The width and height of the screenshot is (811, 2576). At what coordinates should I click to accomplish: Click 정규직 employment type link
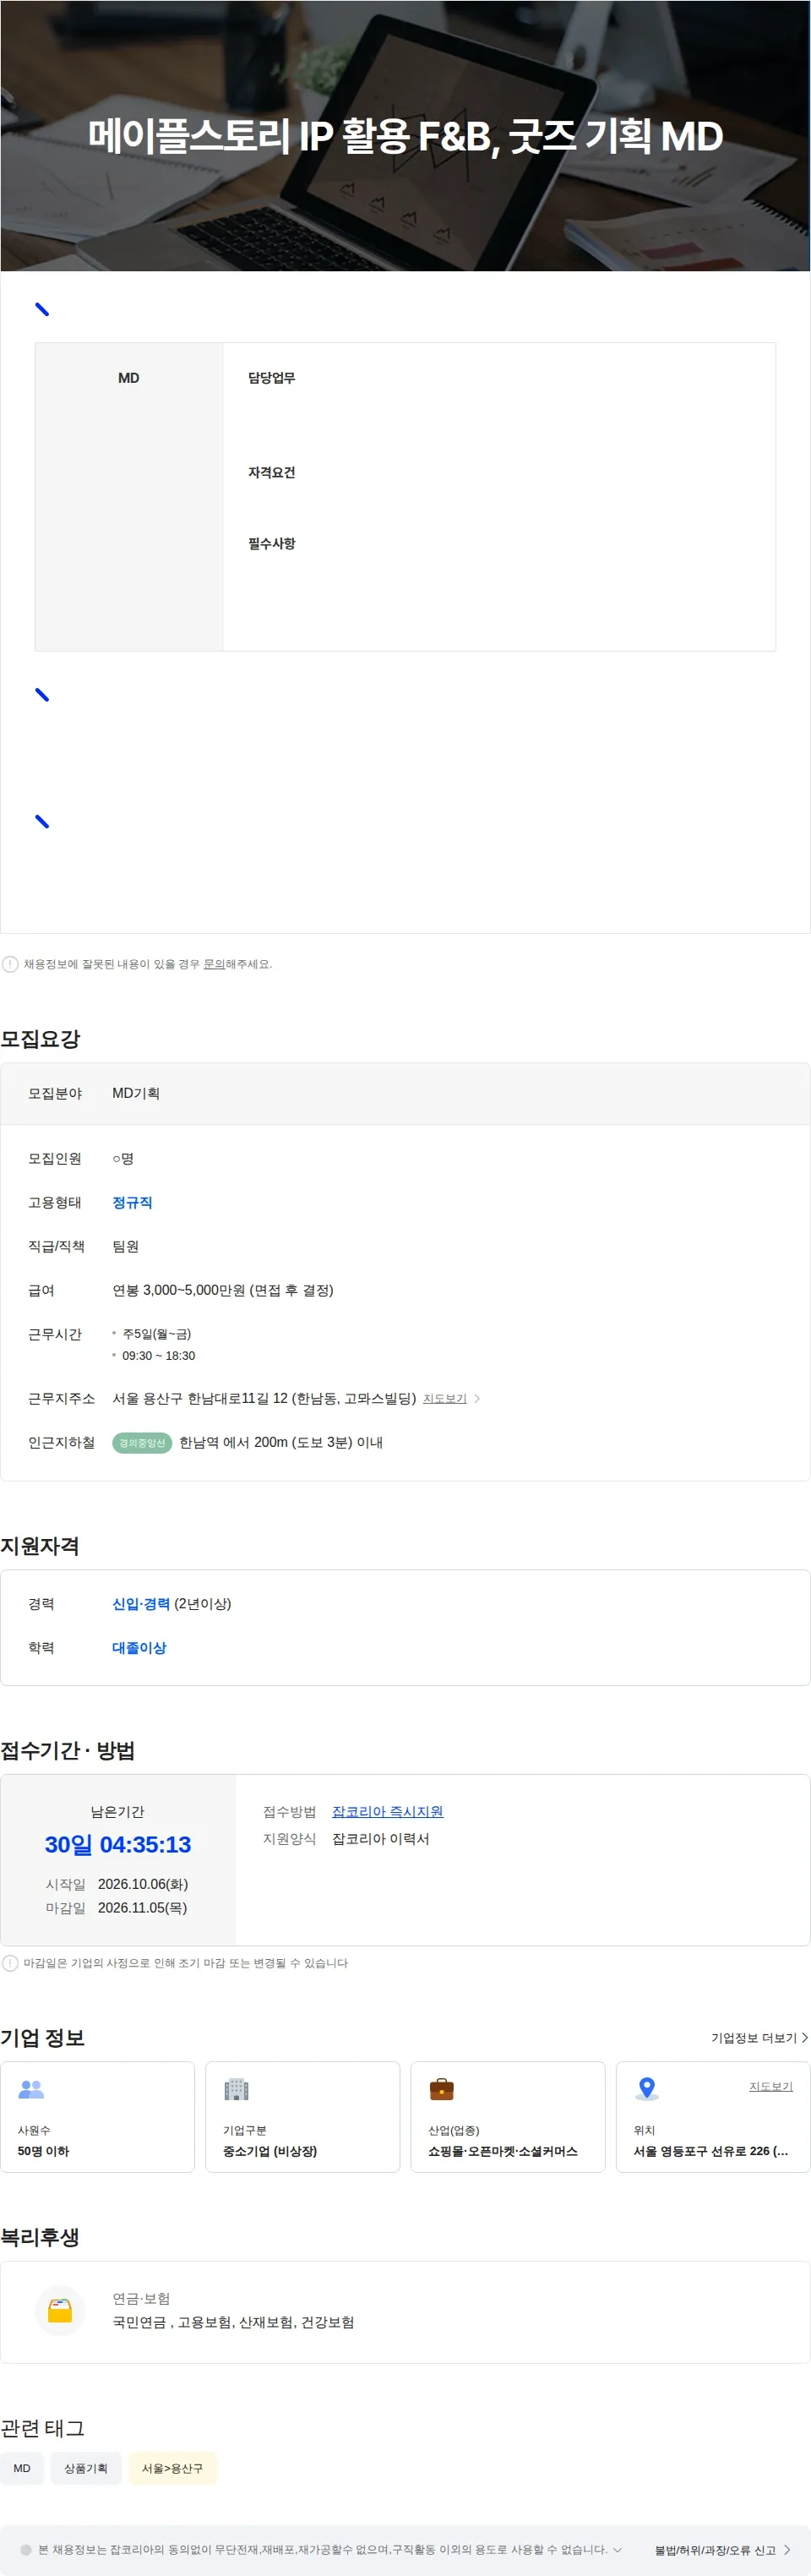pos(132,1203)
